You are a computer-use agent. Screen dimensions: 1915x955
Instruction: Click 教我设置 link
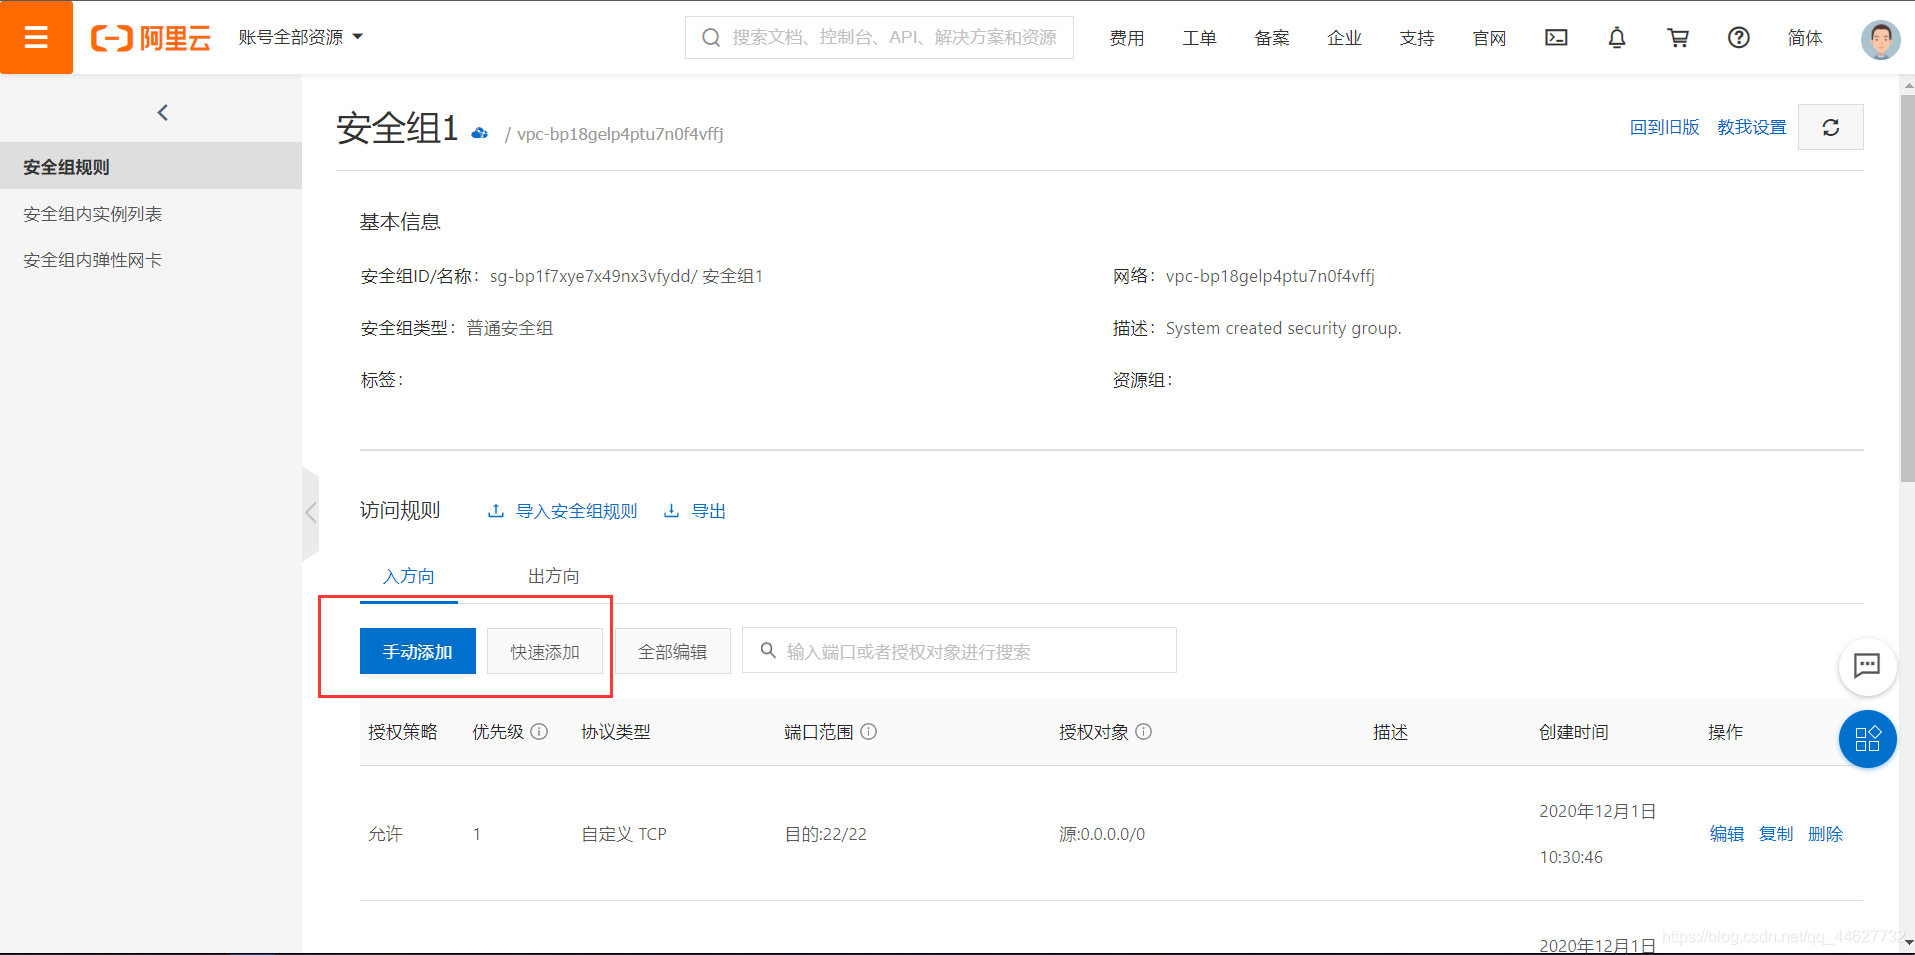pos(1751,127)
